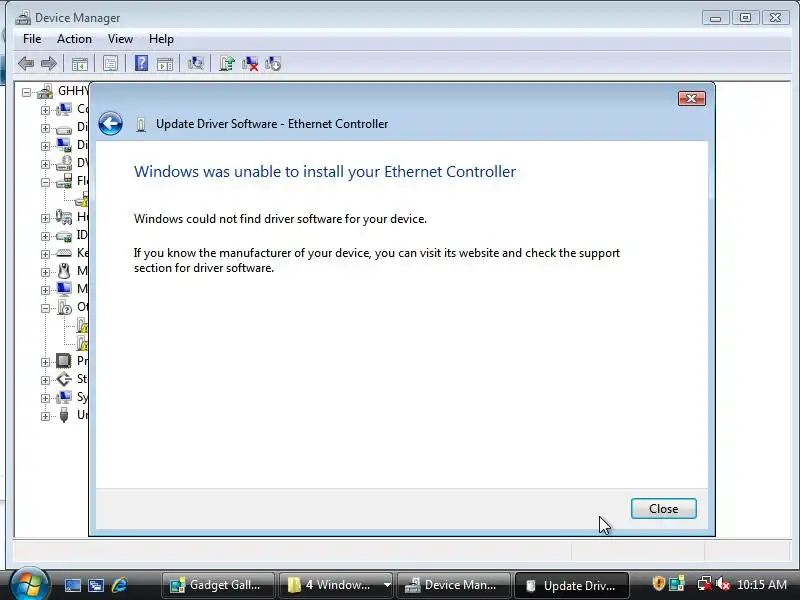
Task: Expand the Monitors category node
Action: tap(45, 290)
